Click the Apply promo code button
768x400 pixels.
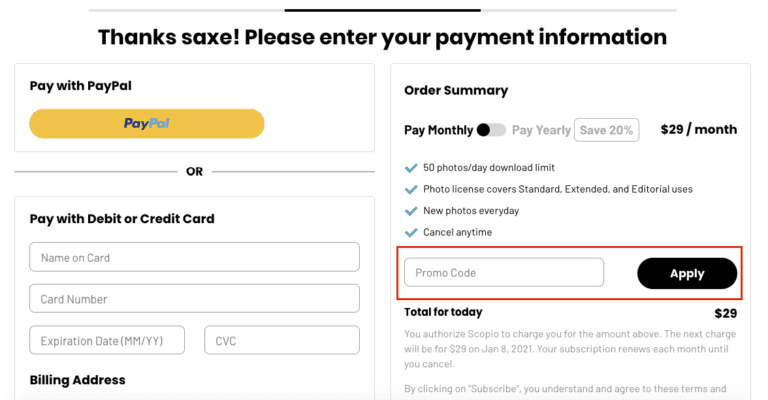pyautogui.click(x=687, y=273)
